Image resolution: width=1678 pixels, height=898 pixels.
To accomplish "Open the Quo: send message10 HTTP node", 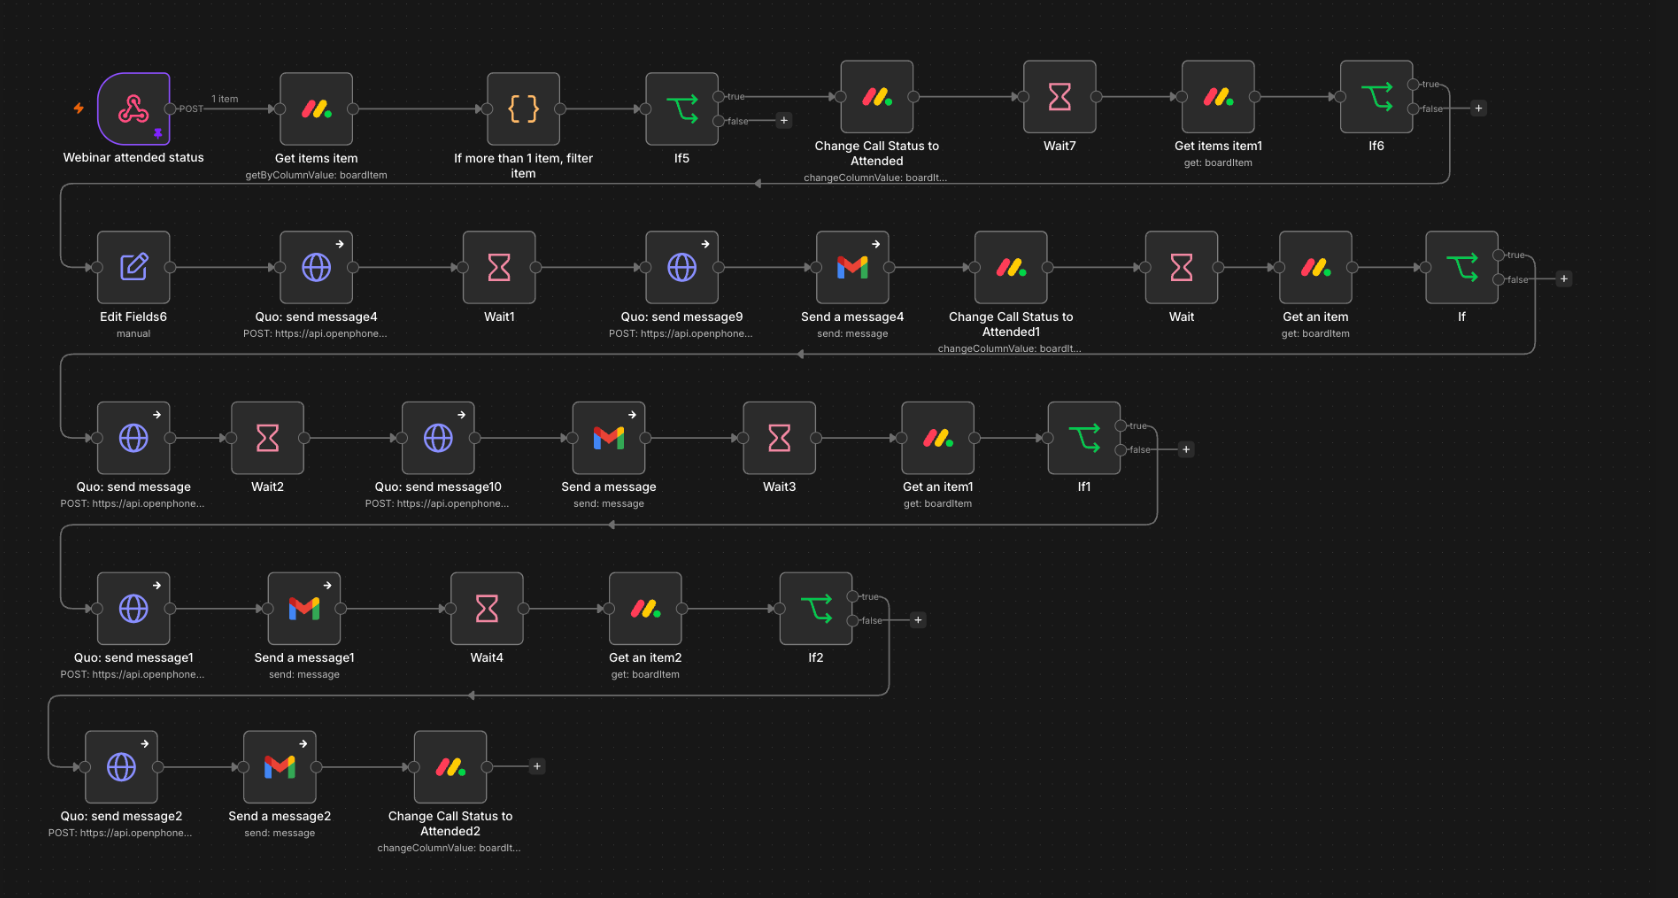I will 438,438.
